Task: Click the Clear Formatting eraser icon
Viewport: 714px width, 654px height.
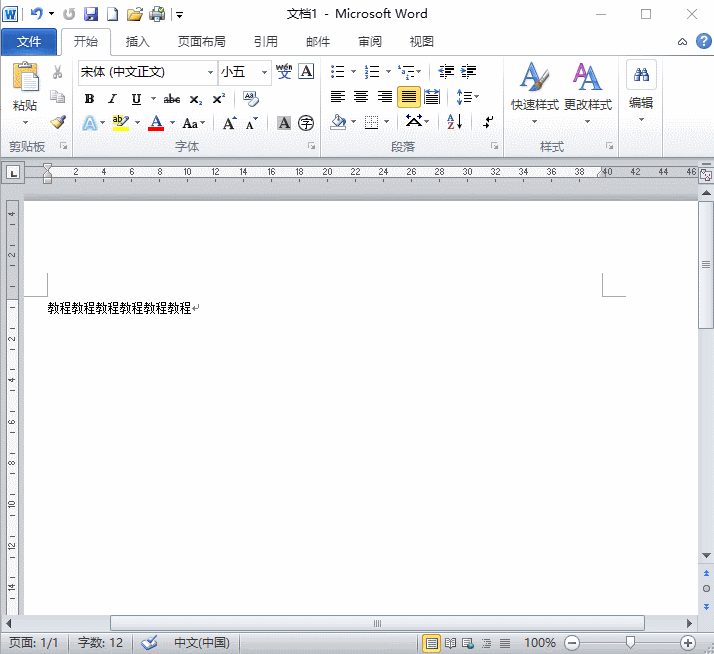Action: [251, 98]
